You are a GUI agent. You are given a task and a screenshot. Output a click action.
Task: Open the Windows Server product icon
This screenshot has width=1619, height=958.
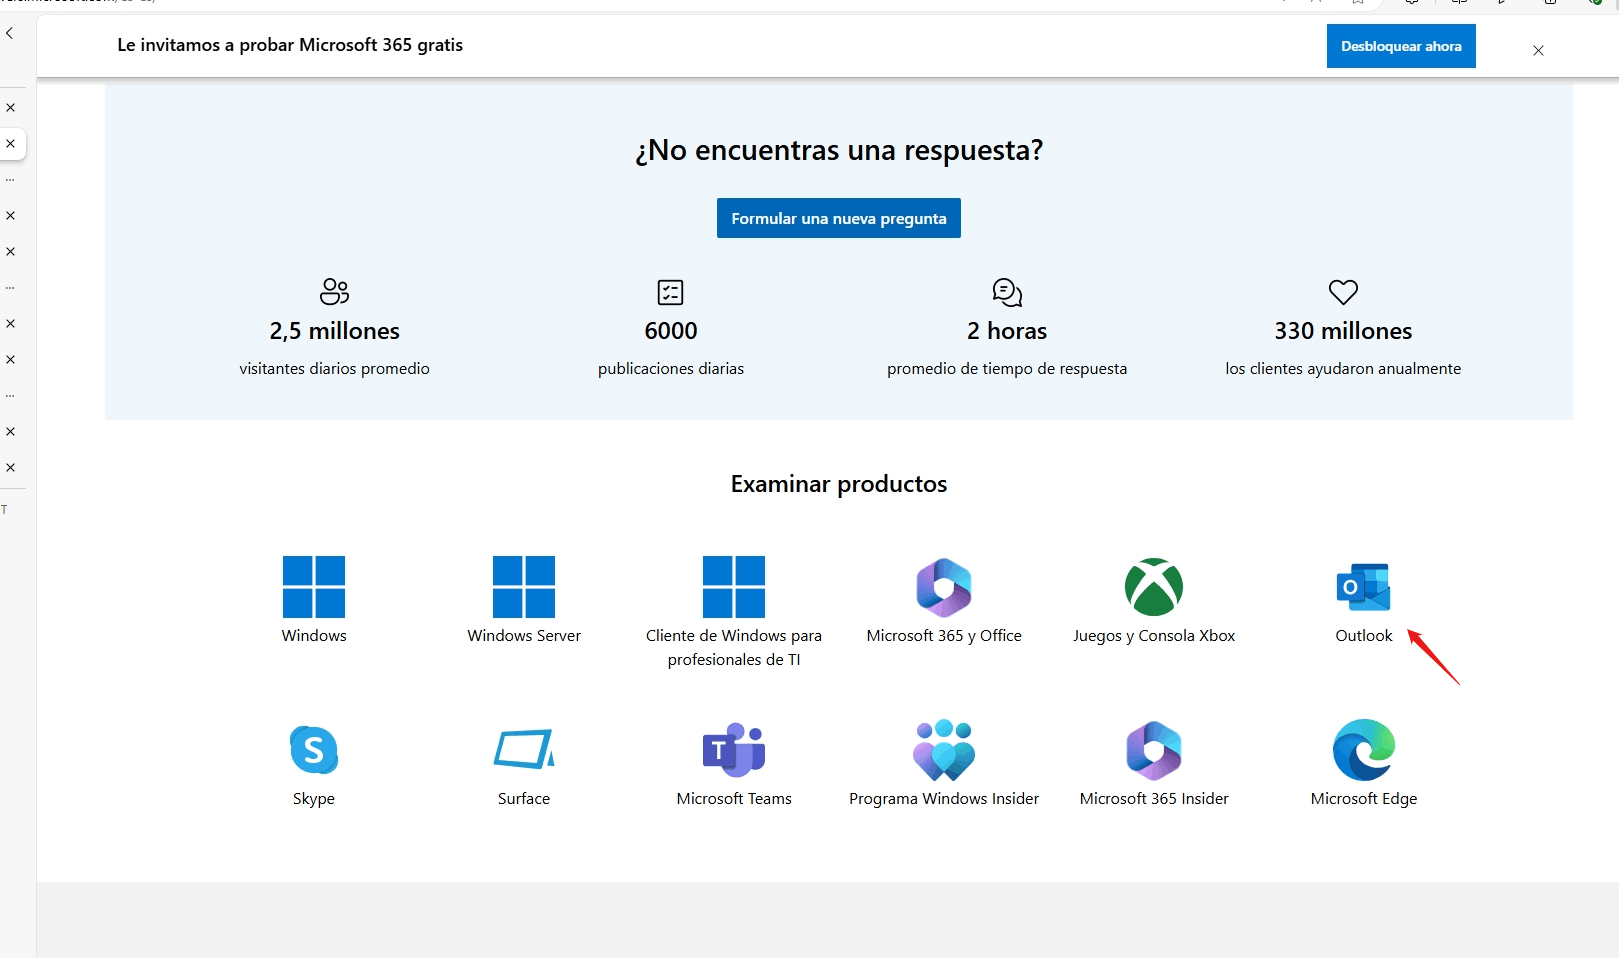(x=524, y=587)
